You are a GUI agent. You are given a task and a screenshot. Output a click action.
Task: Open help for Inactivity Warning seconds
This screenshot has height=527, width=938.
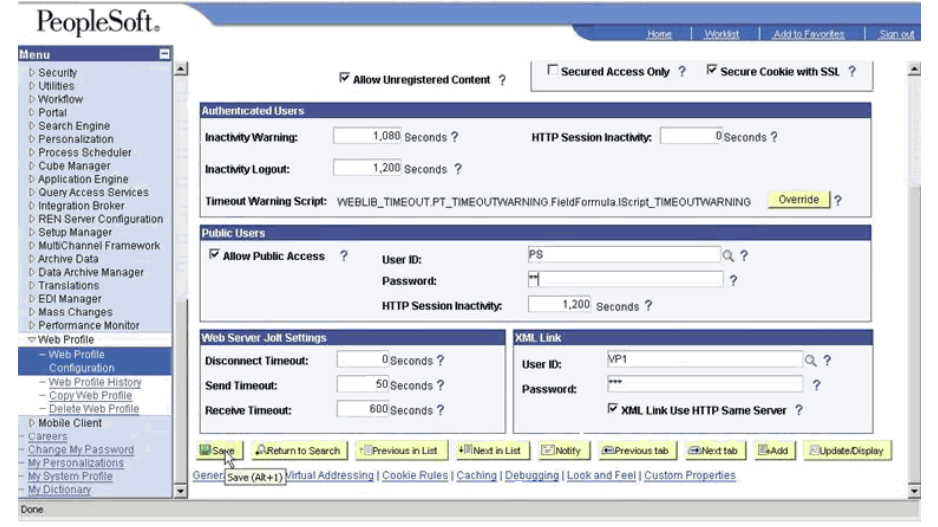tap(455, 137)
